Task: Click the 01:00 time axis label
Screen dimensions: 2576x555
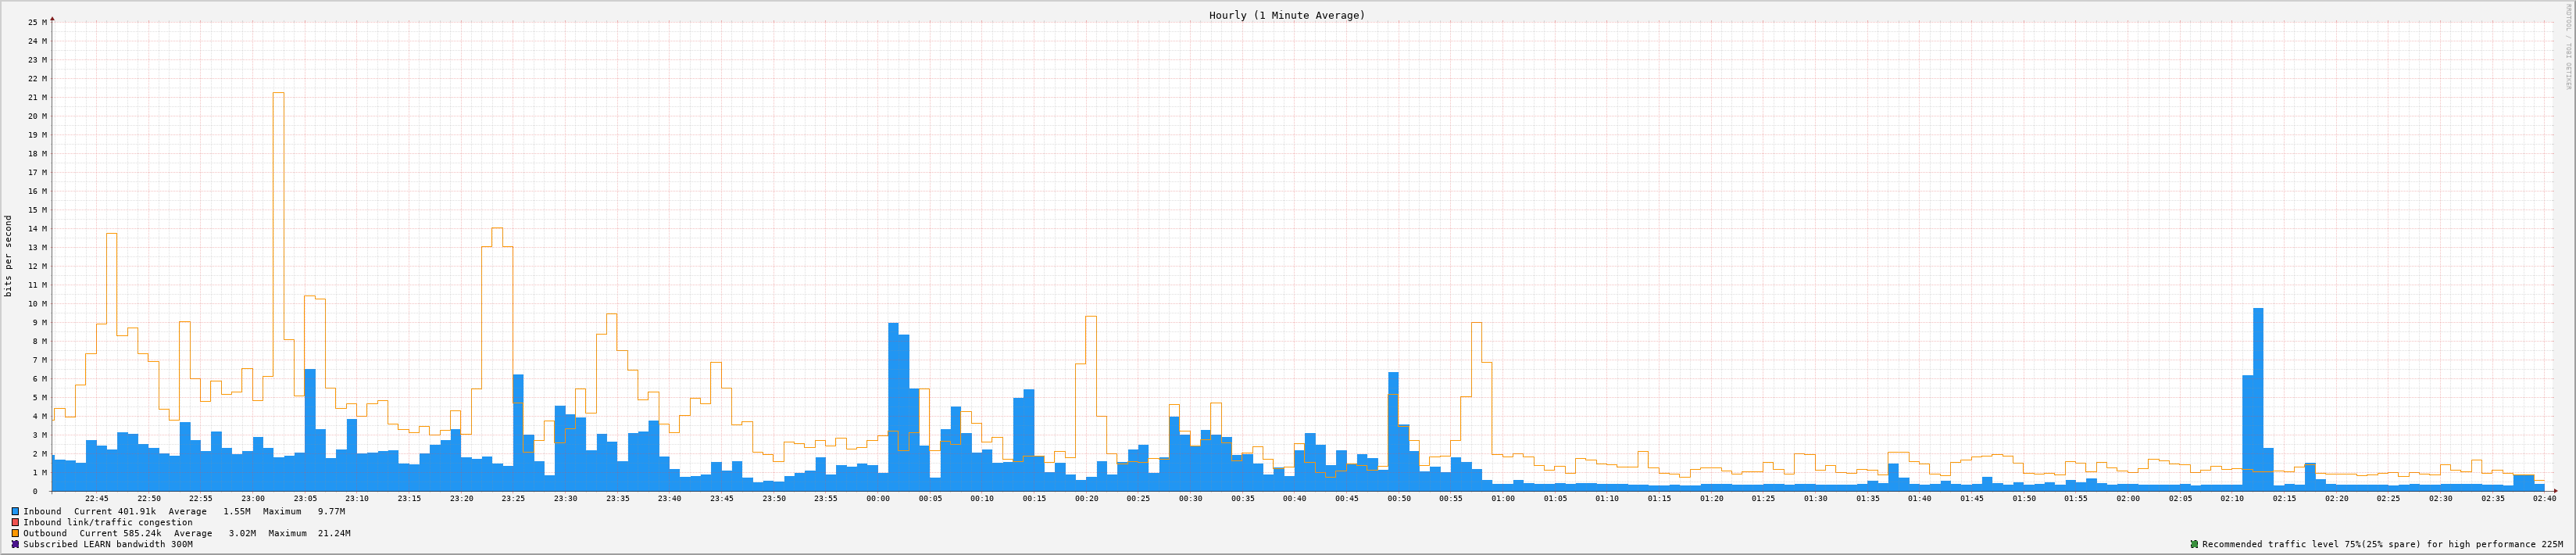Action: coord(1502,499)
